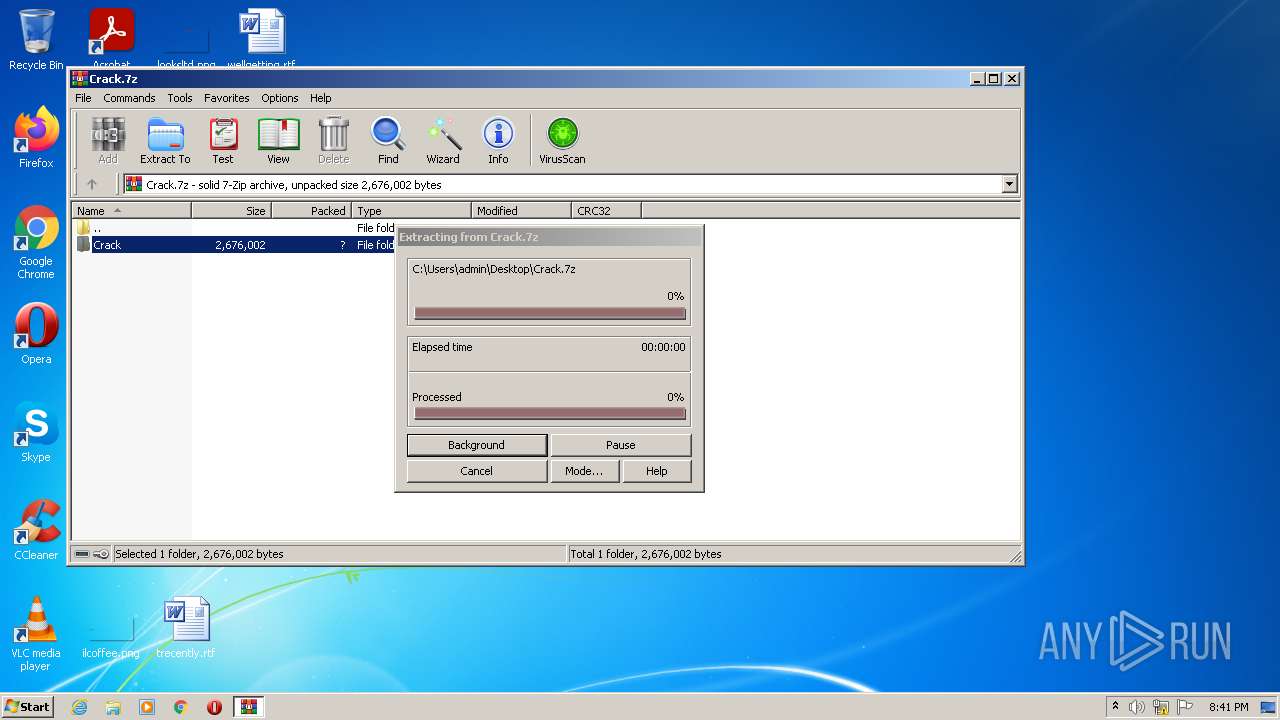Open the Firefox desktop shortcut
This screenshot has height=720, width=1280.
tap(36, 138)
